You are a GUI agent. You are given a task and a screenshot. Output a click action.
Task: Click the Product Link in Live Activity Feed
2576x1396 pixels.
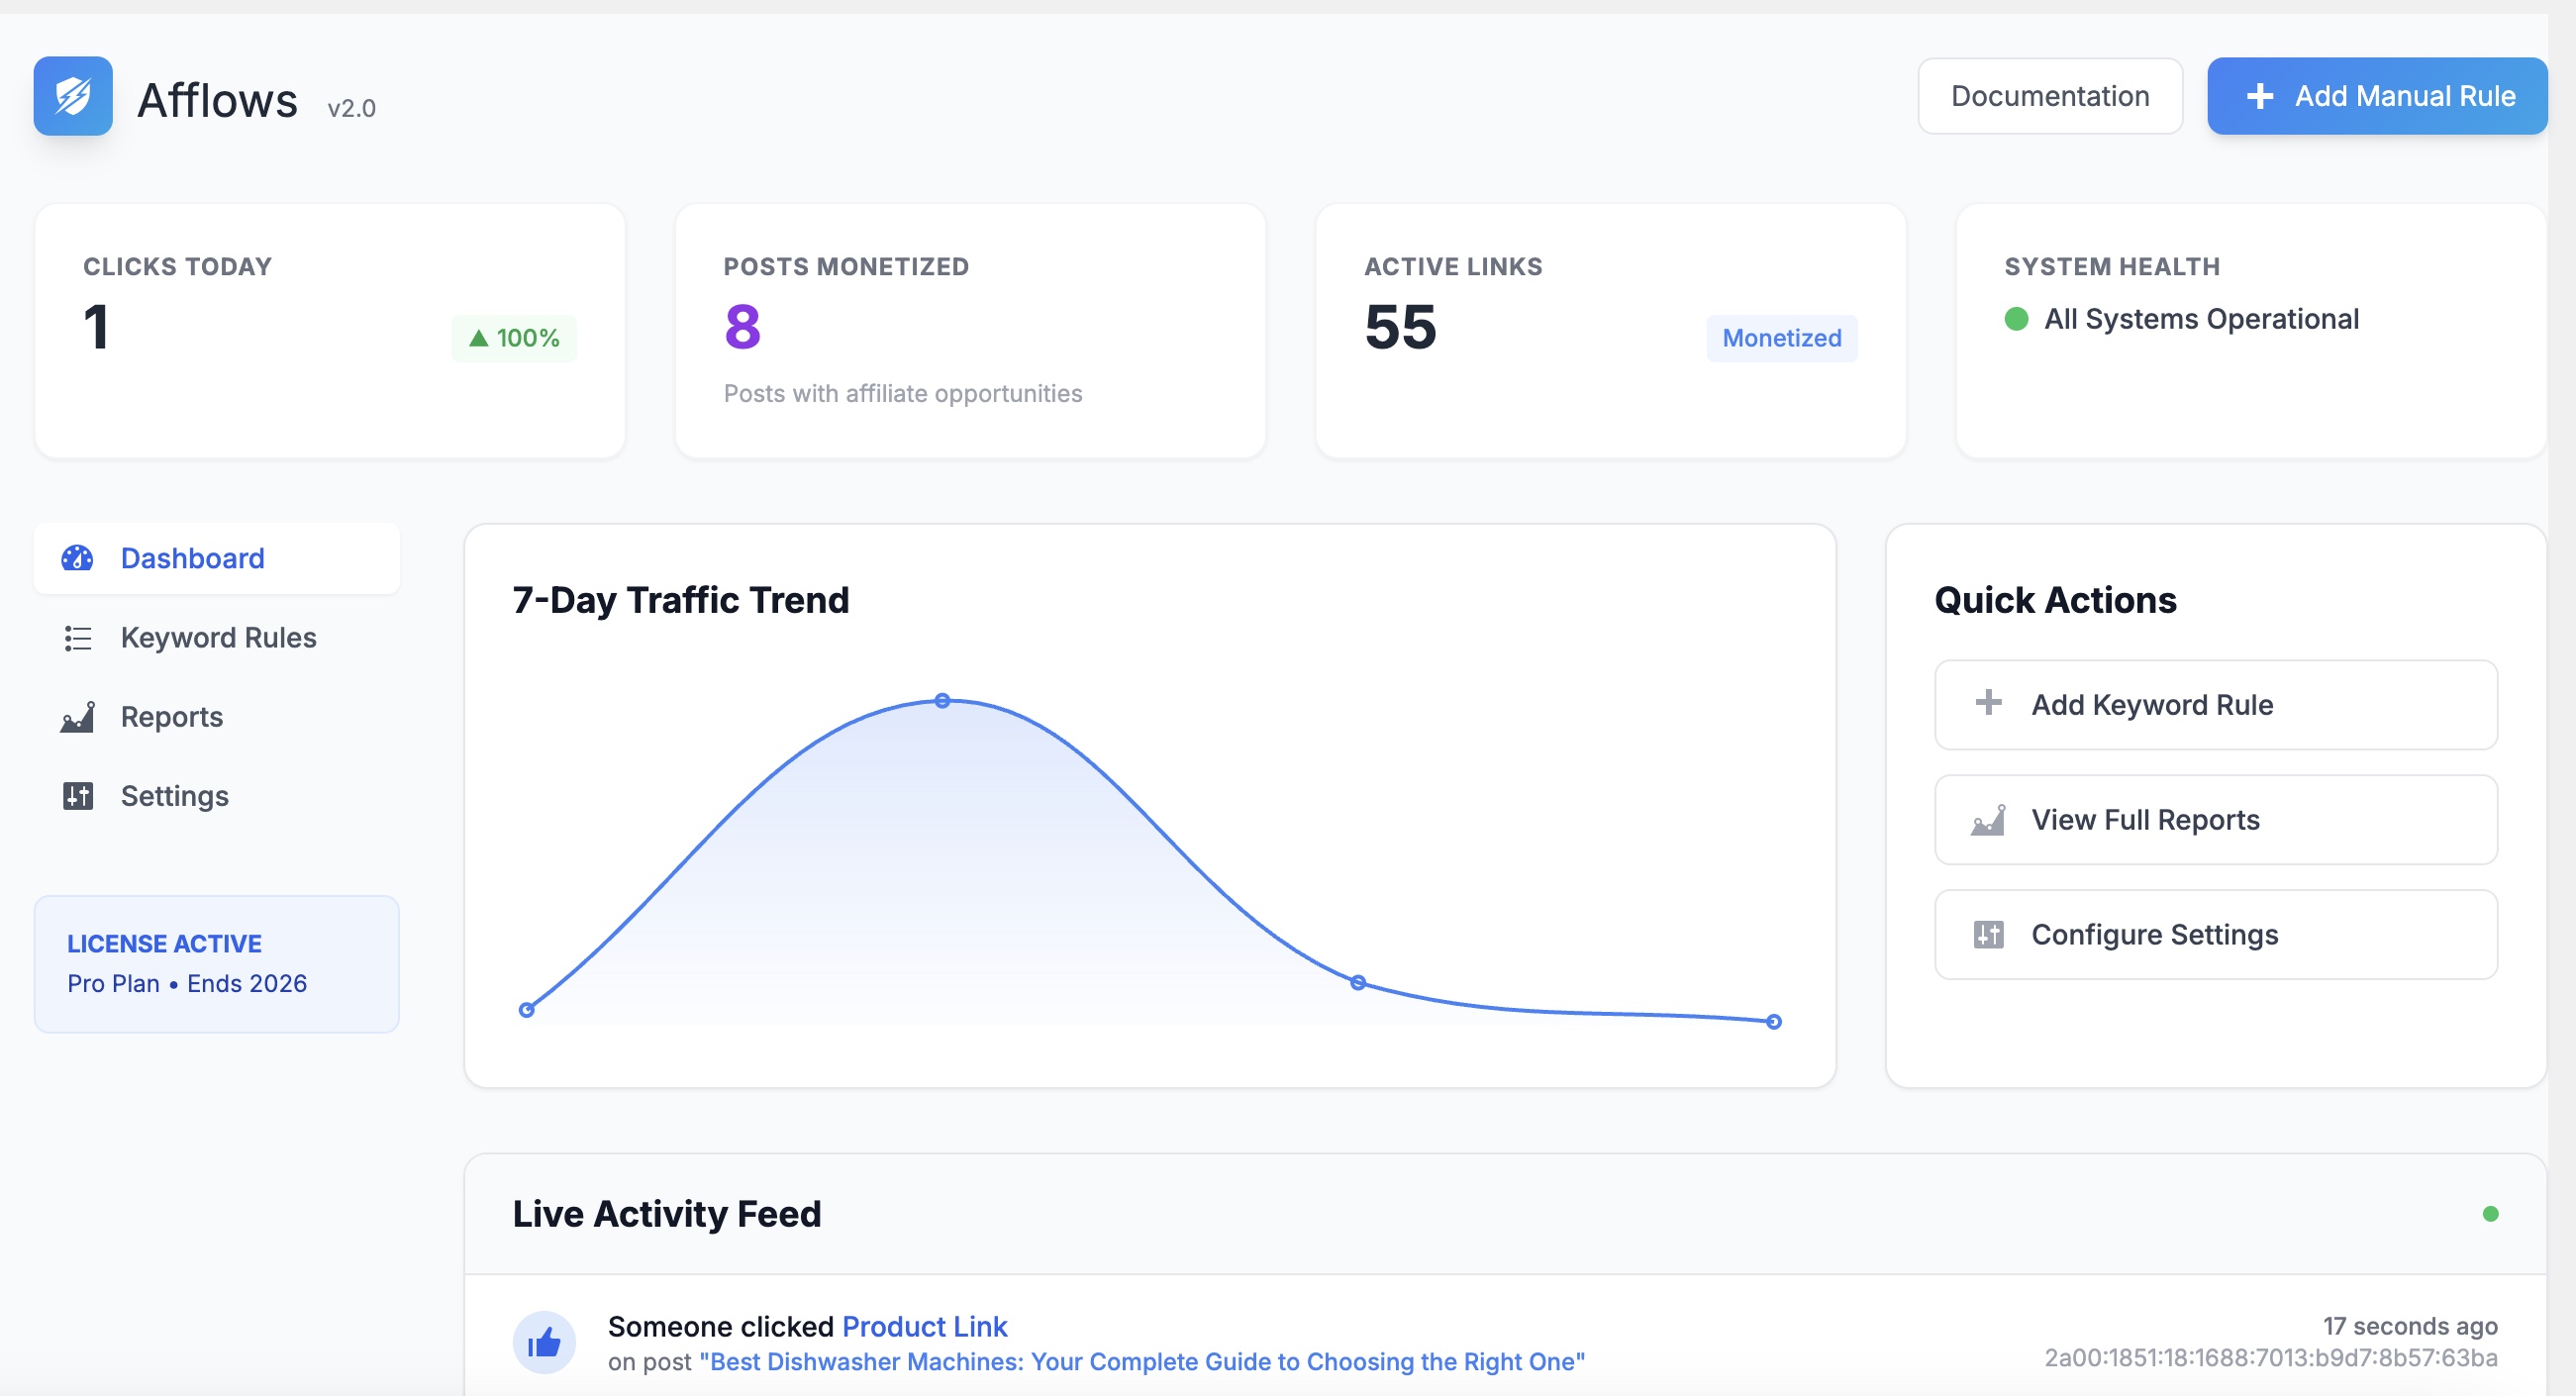(x=923, y=1326)
